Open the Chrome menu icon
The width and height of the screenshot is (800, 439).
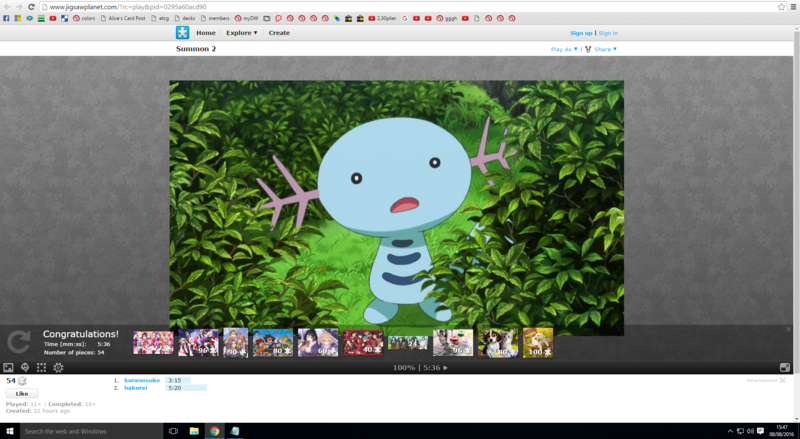pos(793,7)
